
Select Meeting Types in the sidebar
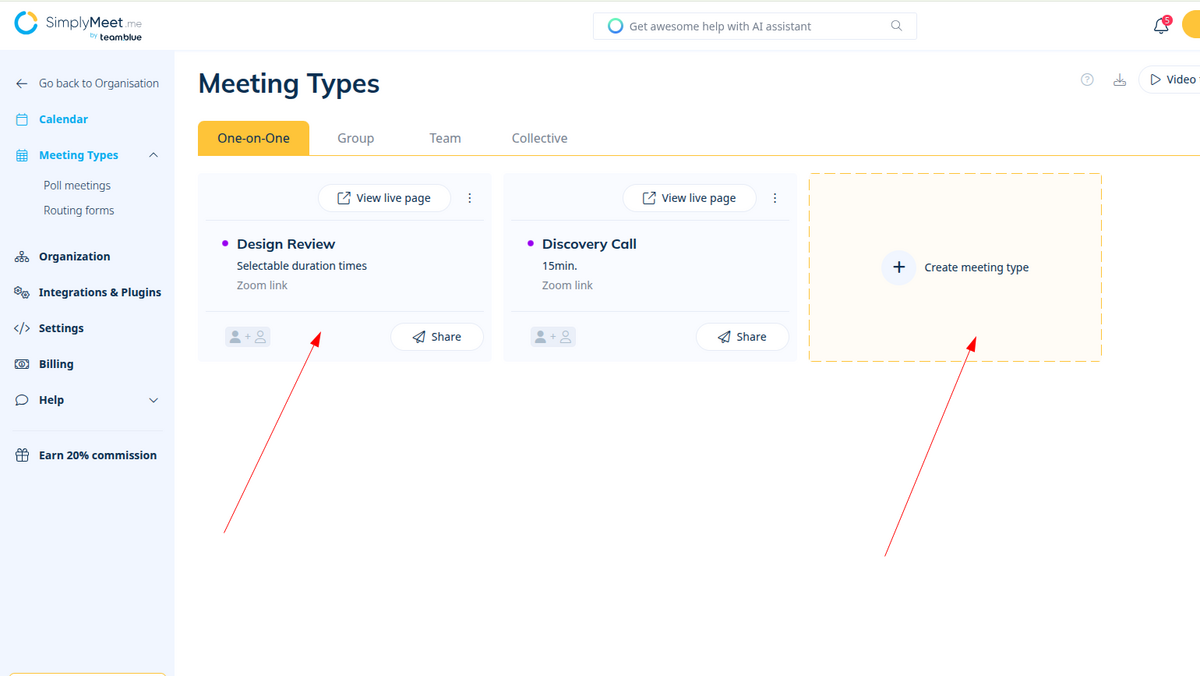(78, 155)
